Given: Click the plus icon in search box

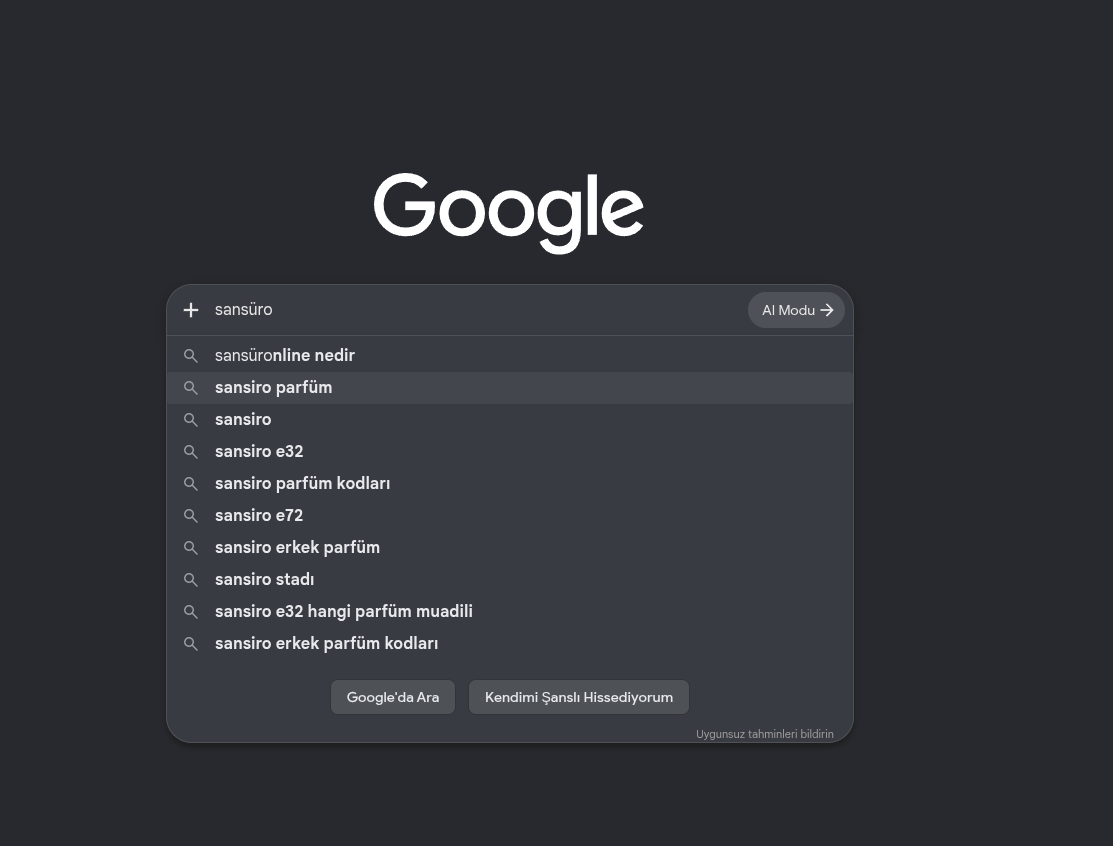Looking at the screenshot, I should coord(190,310).
